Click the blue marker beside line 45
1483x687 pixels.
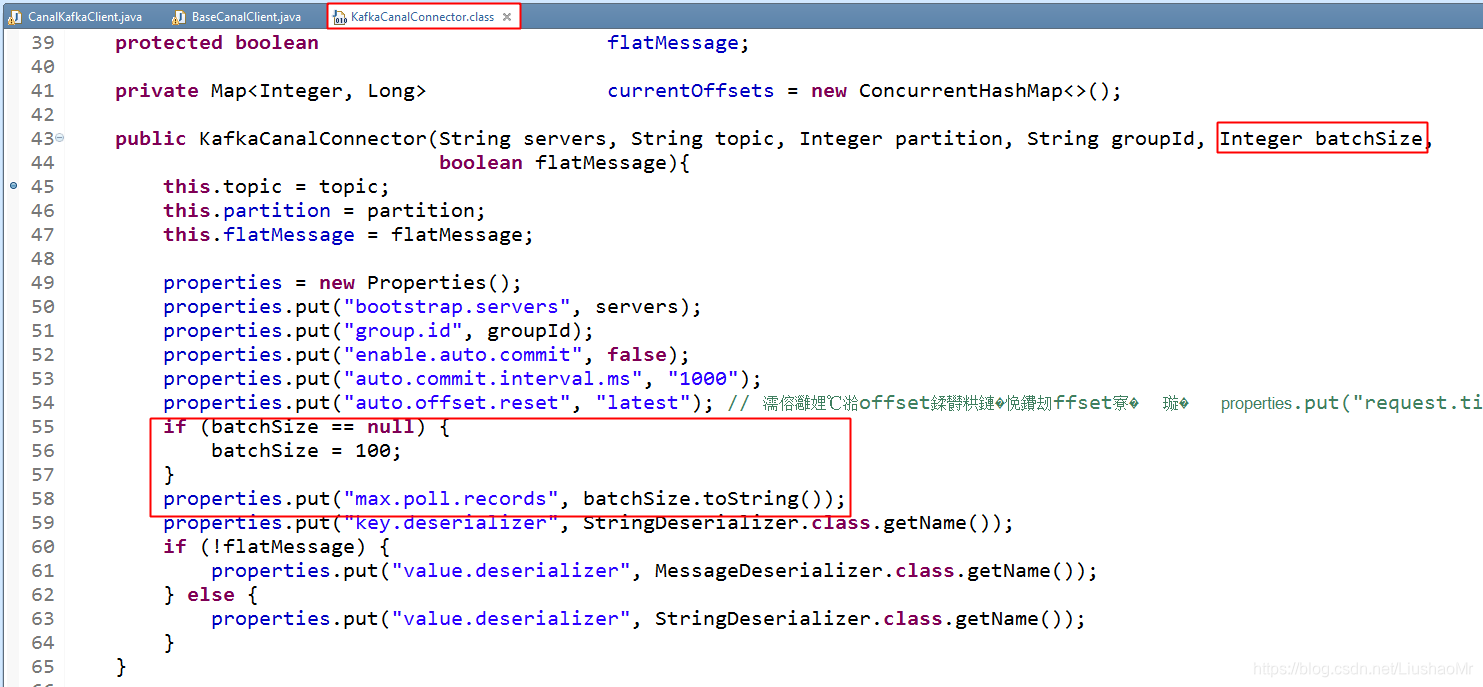point(13,186)
